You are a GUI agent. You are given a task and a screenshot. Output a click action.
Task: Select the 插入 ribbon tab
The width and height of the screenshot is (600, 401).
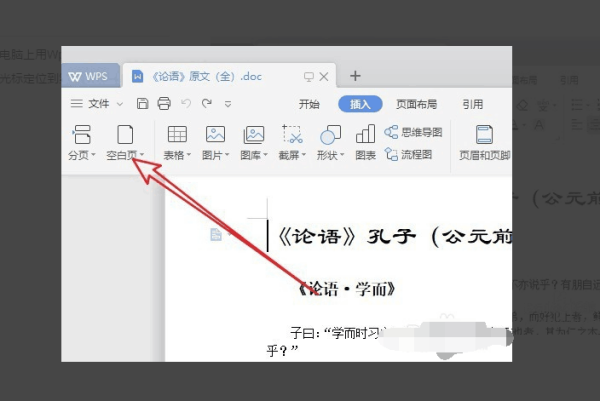coord(360,104)
